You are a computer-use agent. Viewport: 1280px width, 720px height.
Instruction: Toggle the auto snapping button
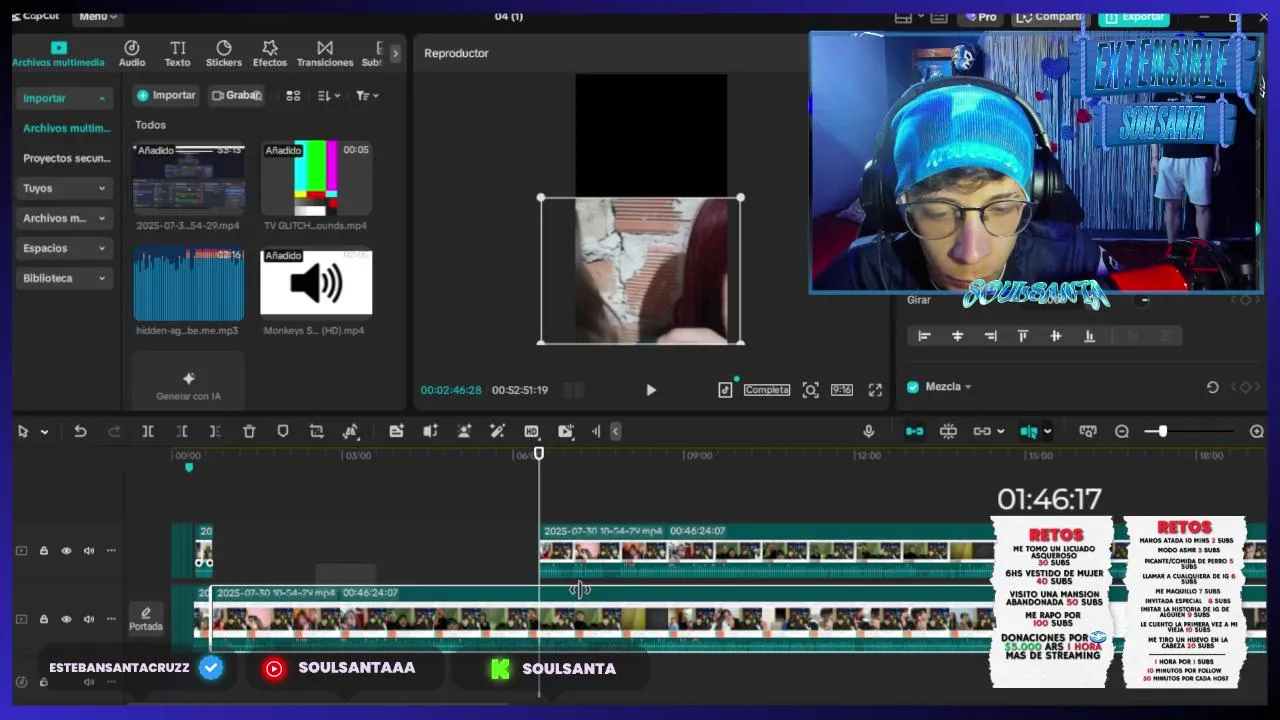pyautogui.click(x=948, y=431)
